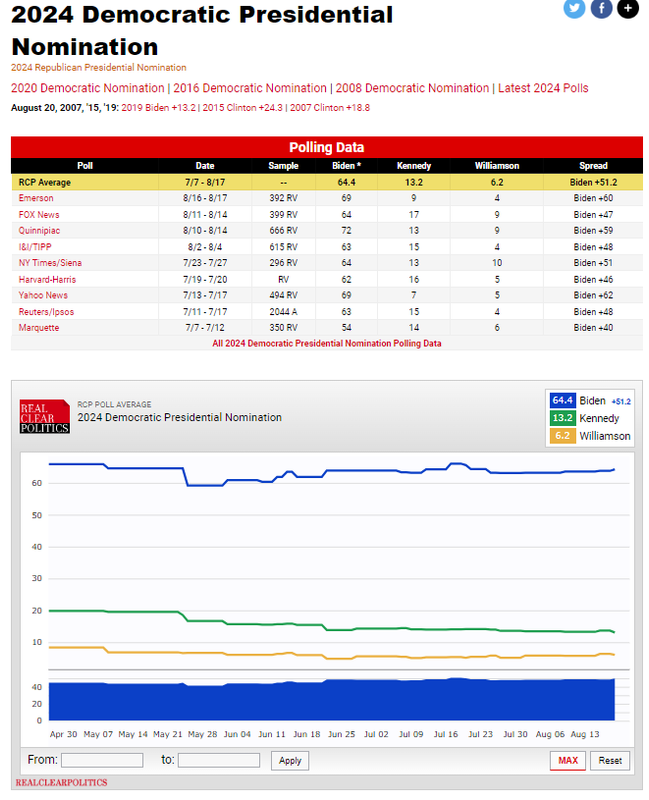Click the Biden +51.2 spread cell
The width and height of the screenshot is (649, 800).
593,182
